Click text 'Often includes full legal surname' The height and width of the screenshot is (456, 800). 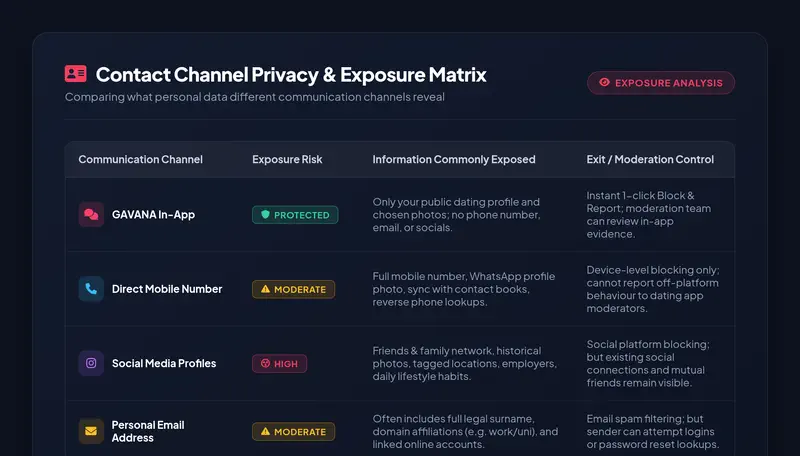pos(465,432)
